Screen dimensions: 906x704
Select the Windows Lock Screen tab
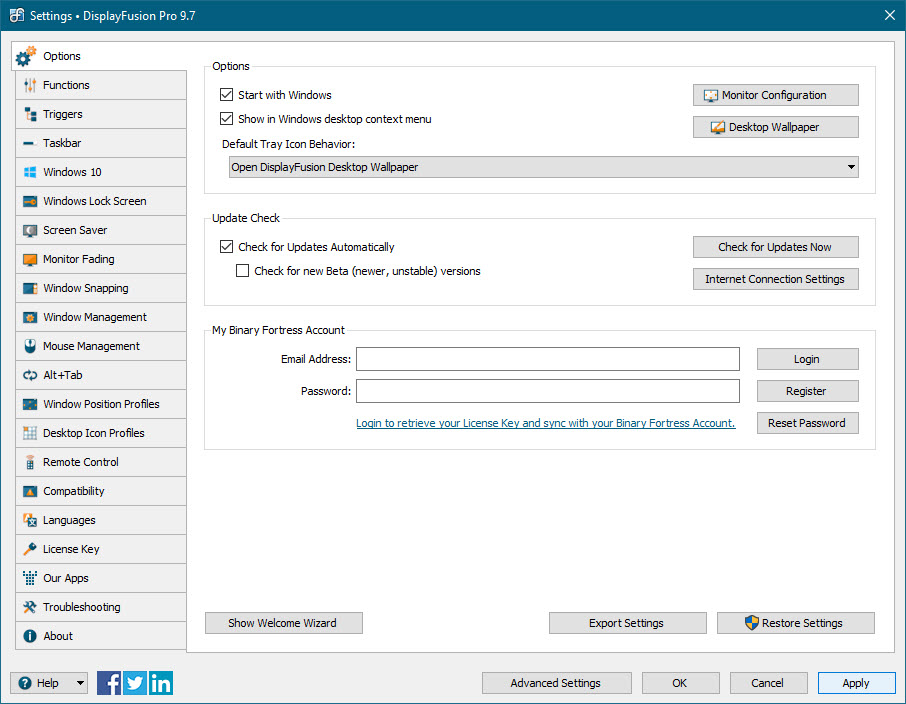(101, 201)
